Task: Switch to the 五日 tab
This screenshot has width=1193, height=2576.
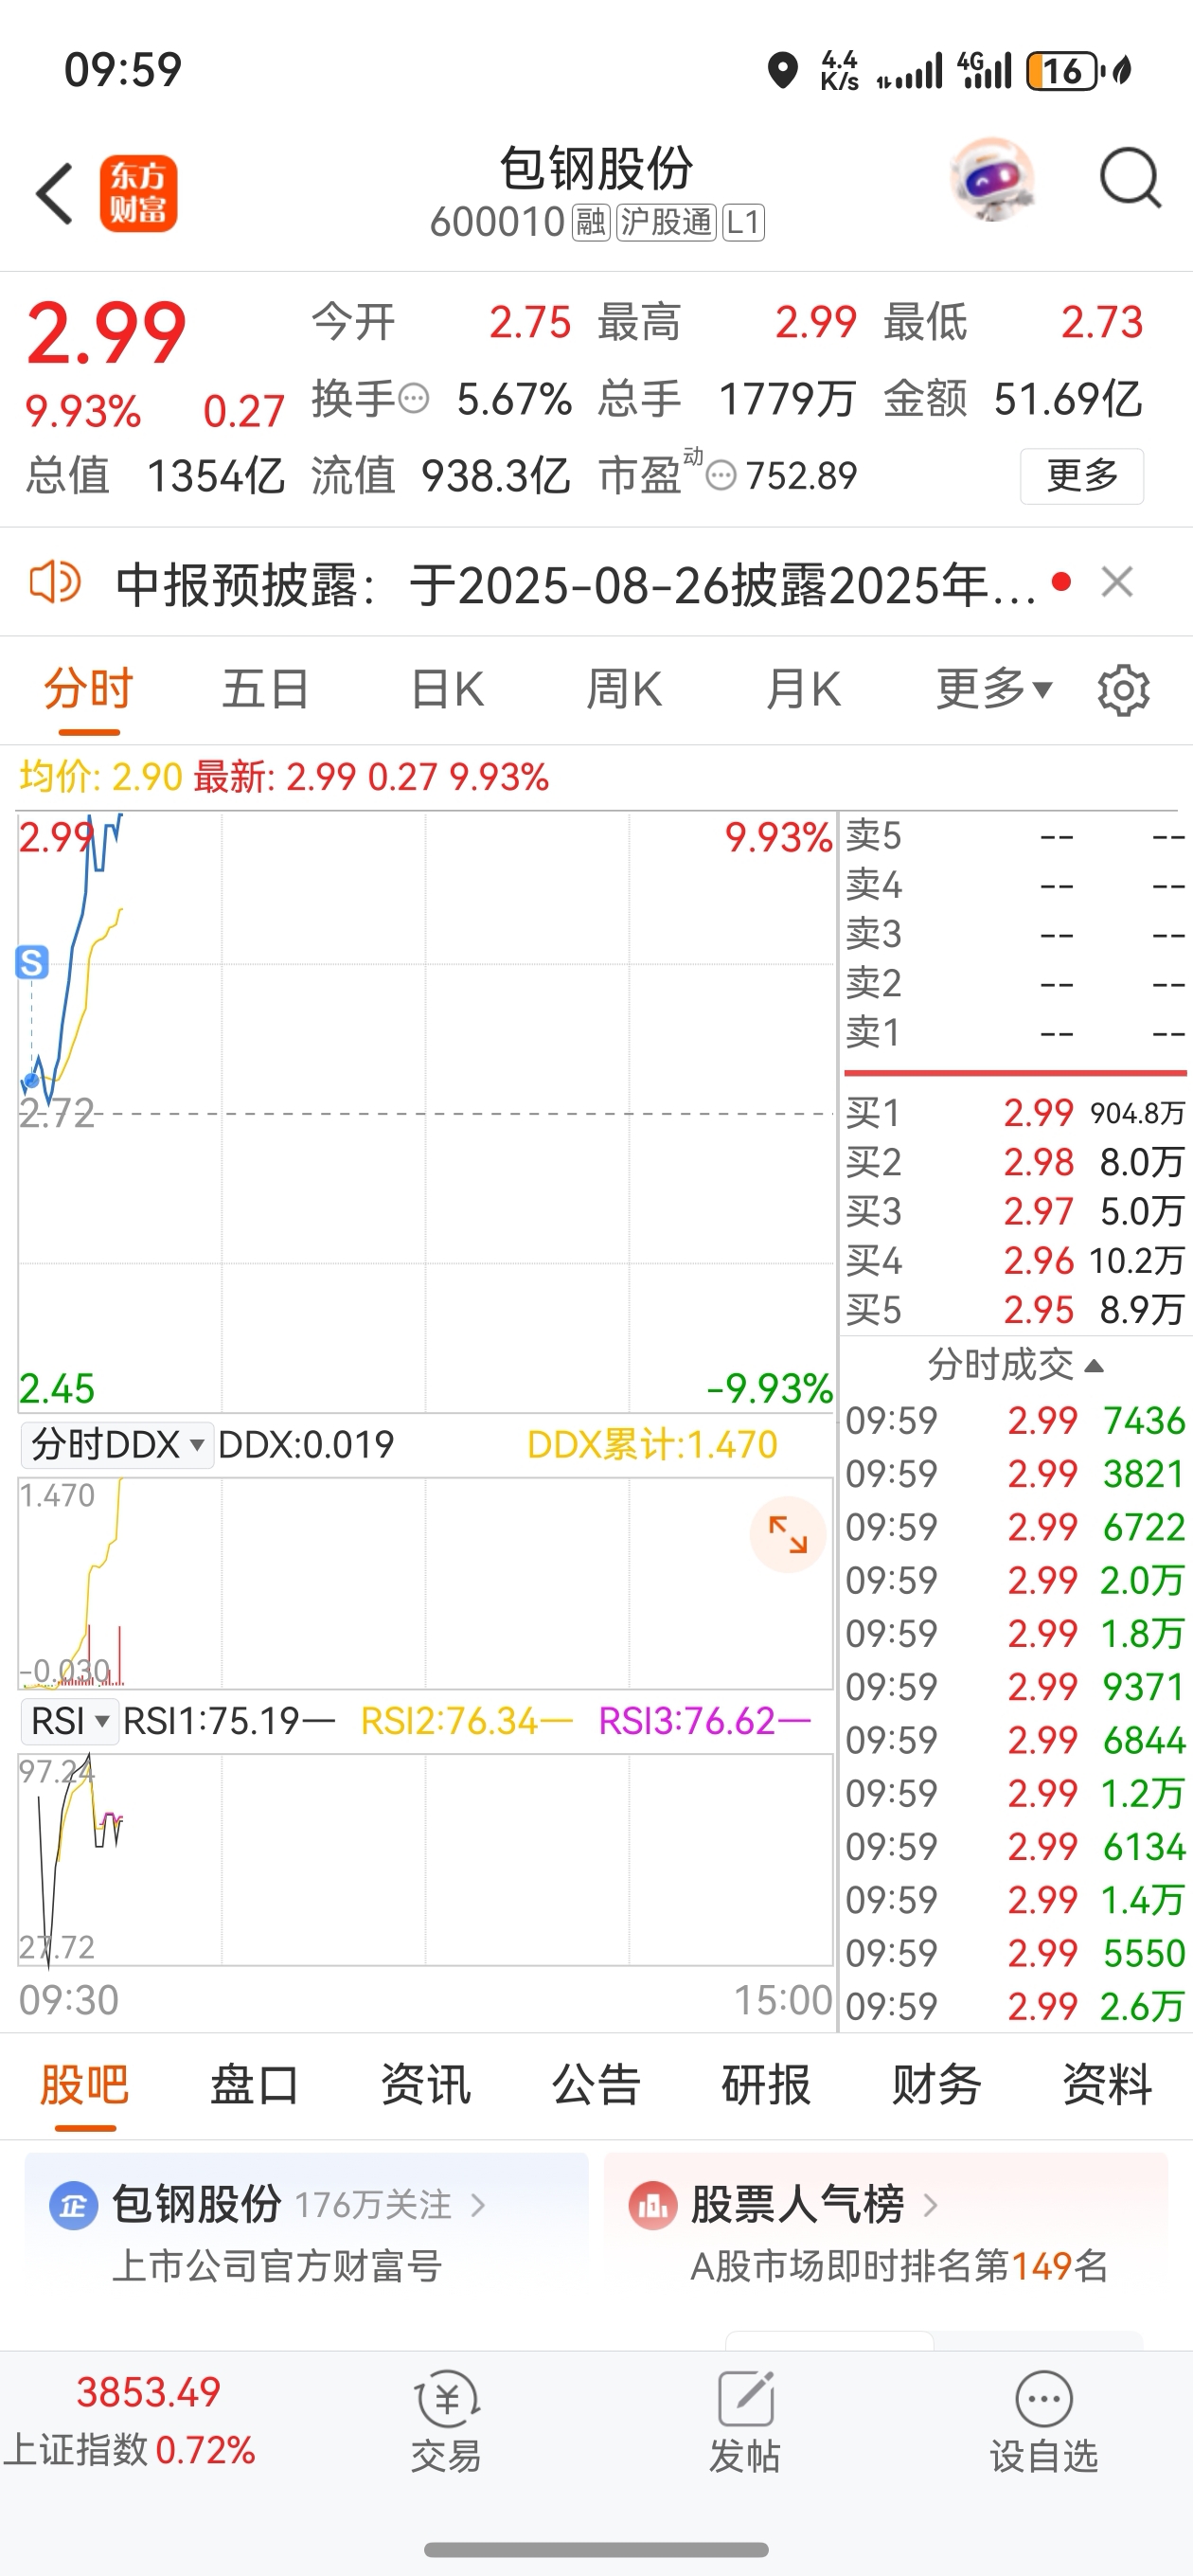Action: tap(265, 689)
